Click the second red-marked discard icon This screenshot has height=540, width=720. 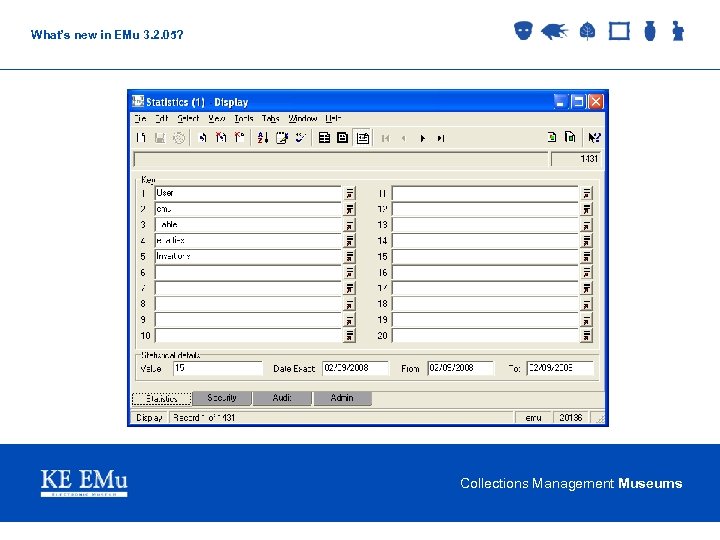(x=239, y=138)
